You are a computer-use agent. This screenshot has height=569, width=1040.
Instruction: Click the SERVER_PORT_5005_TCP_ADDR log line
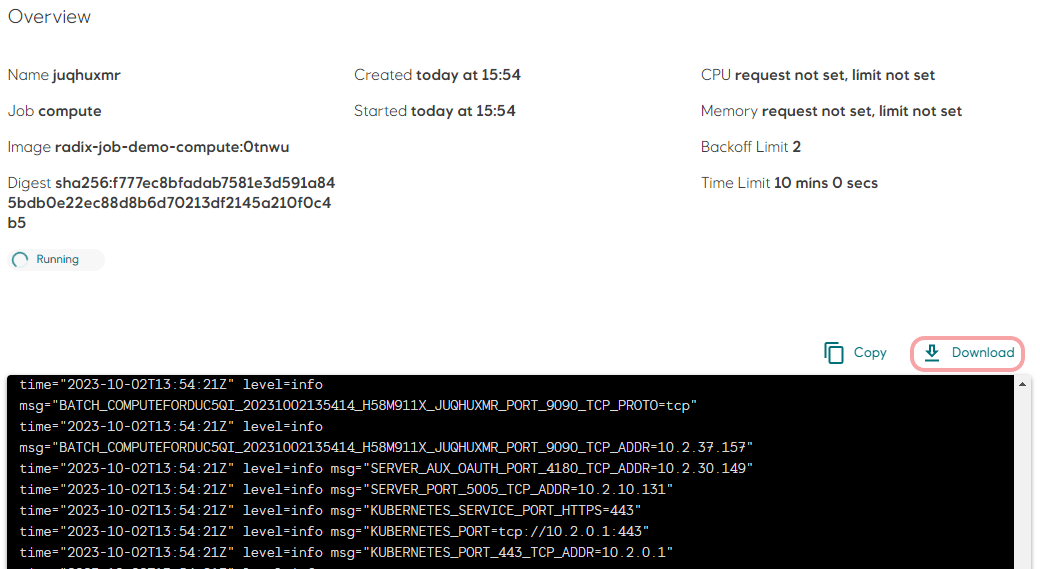520,489
